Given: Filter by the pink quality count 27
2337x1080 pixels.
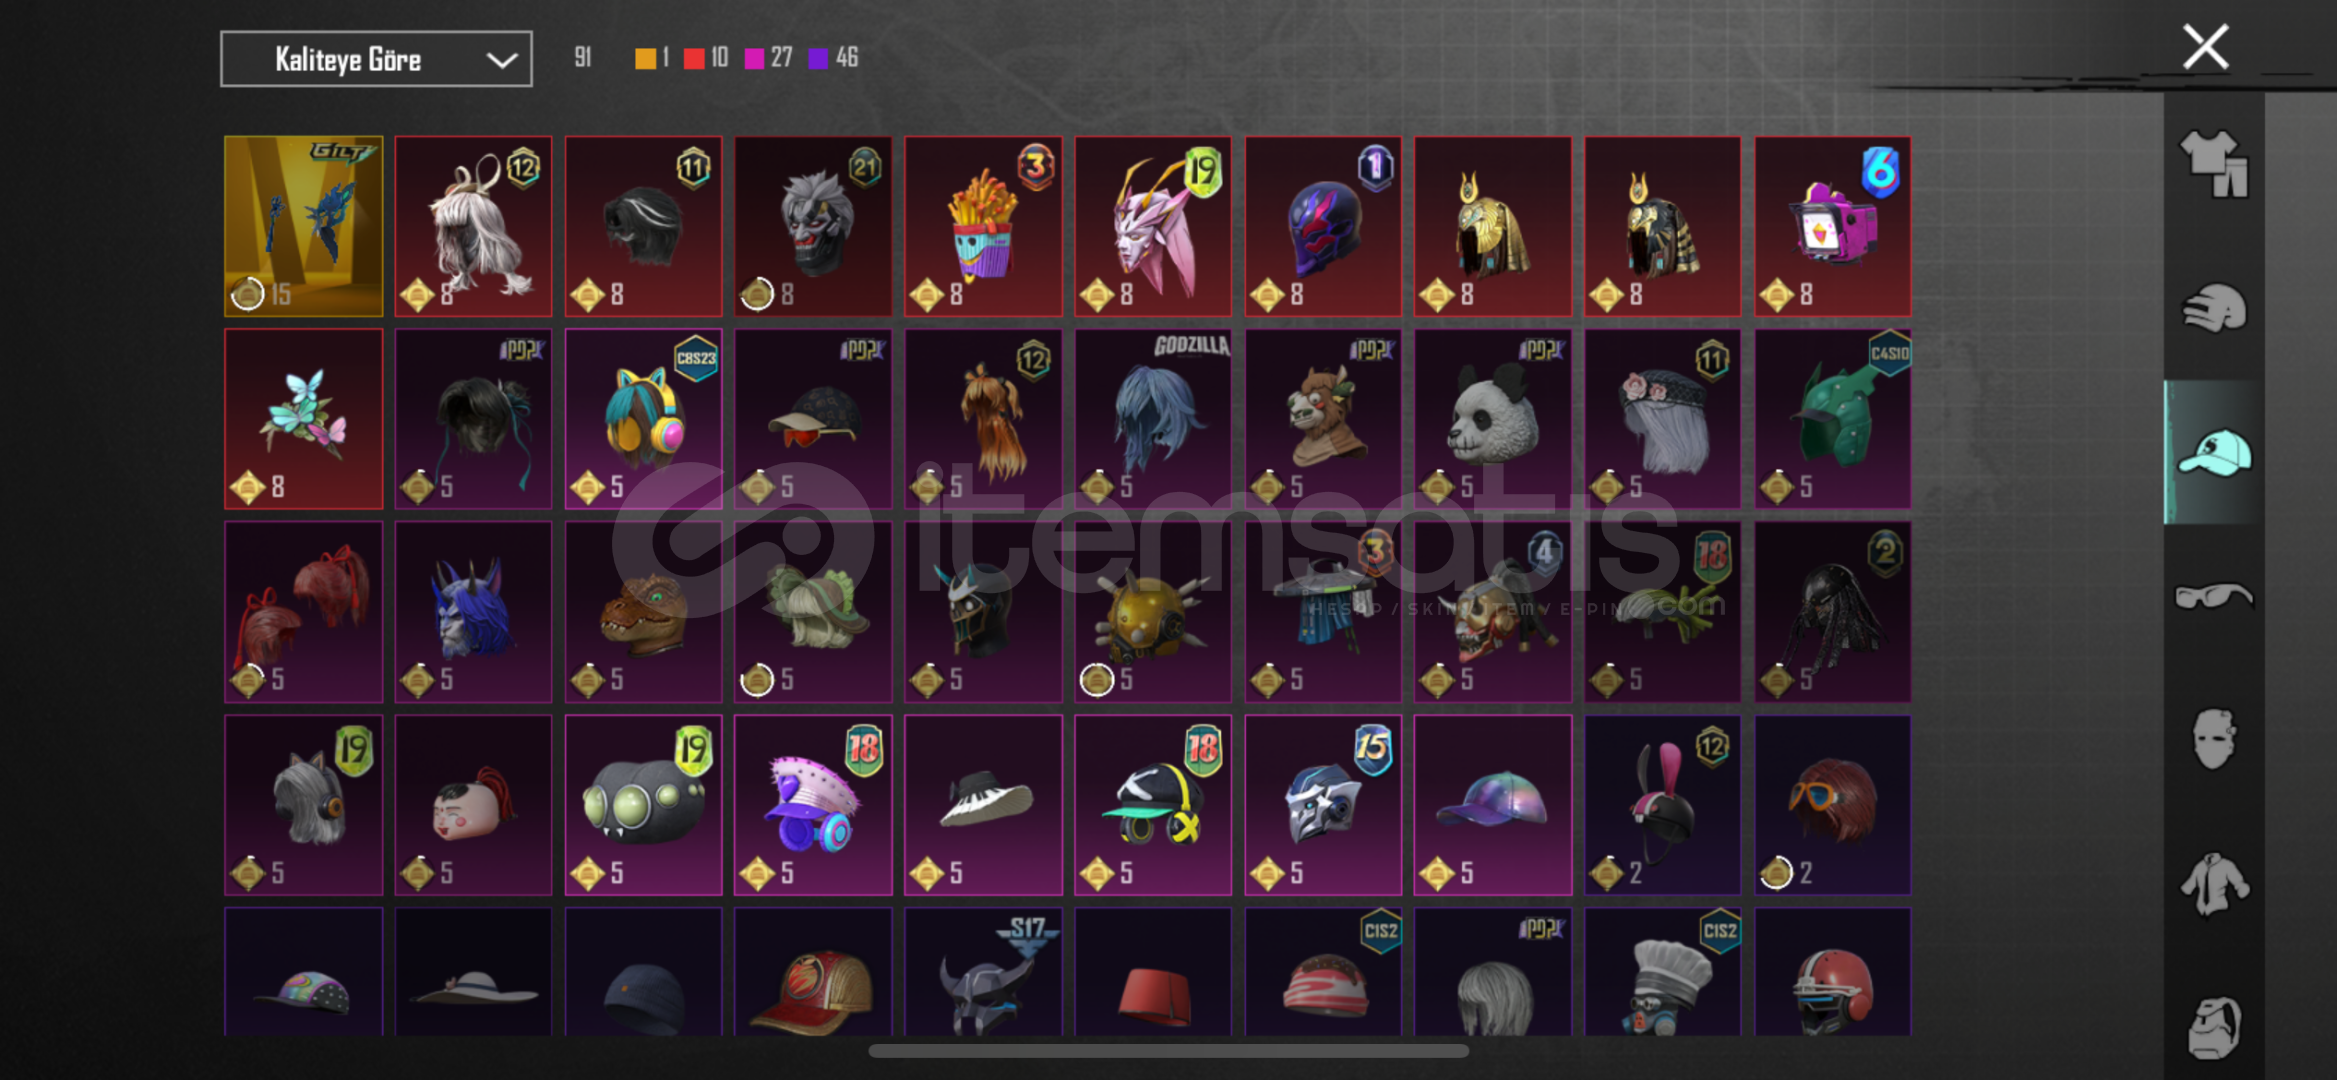Looking at the screenshot, I should point(768,58).
